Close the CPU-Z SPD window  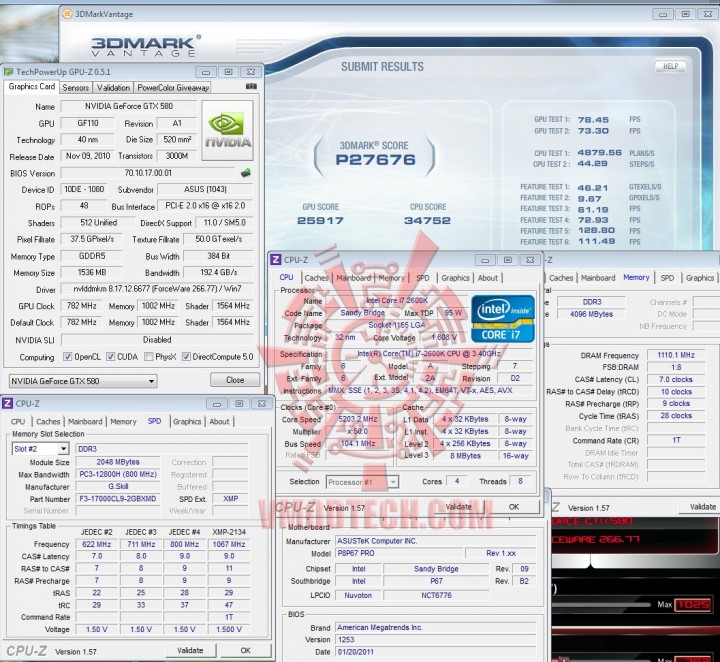(262, 404)
